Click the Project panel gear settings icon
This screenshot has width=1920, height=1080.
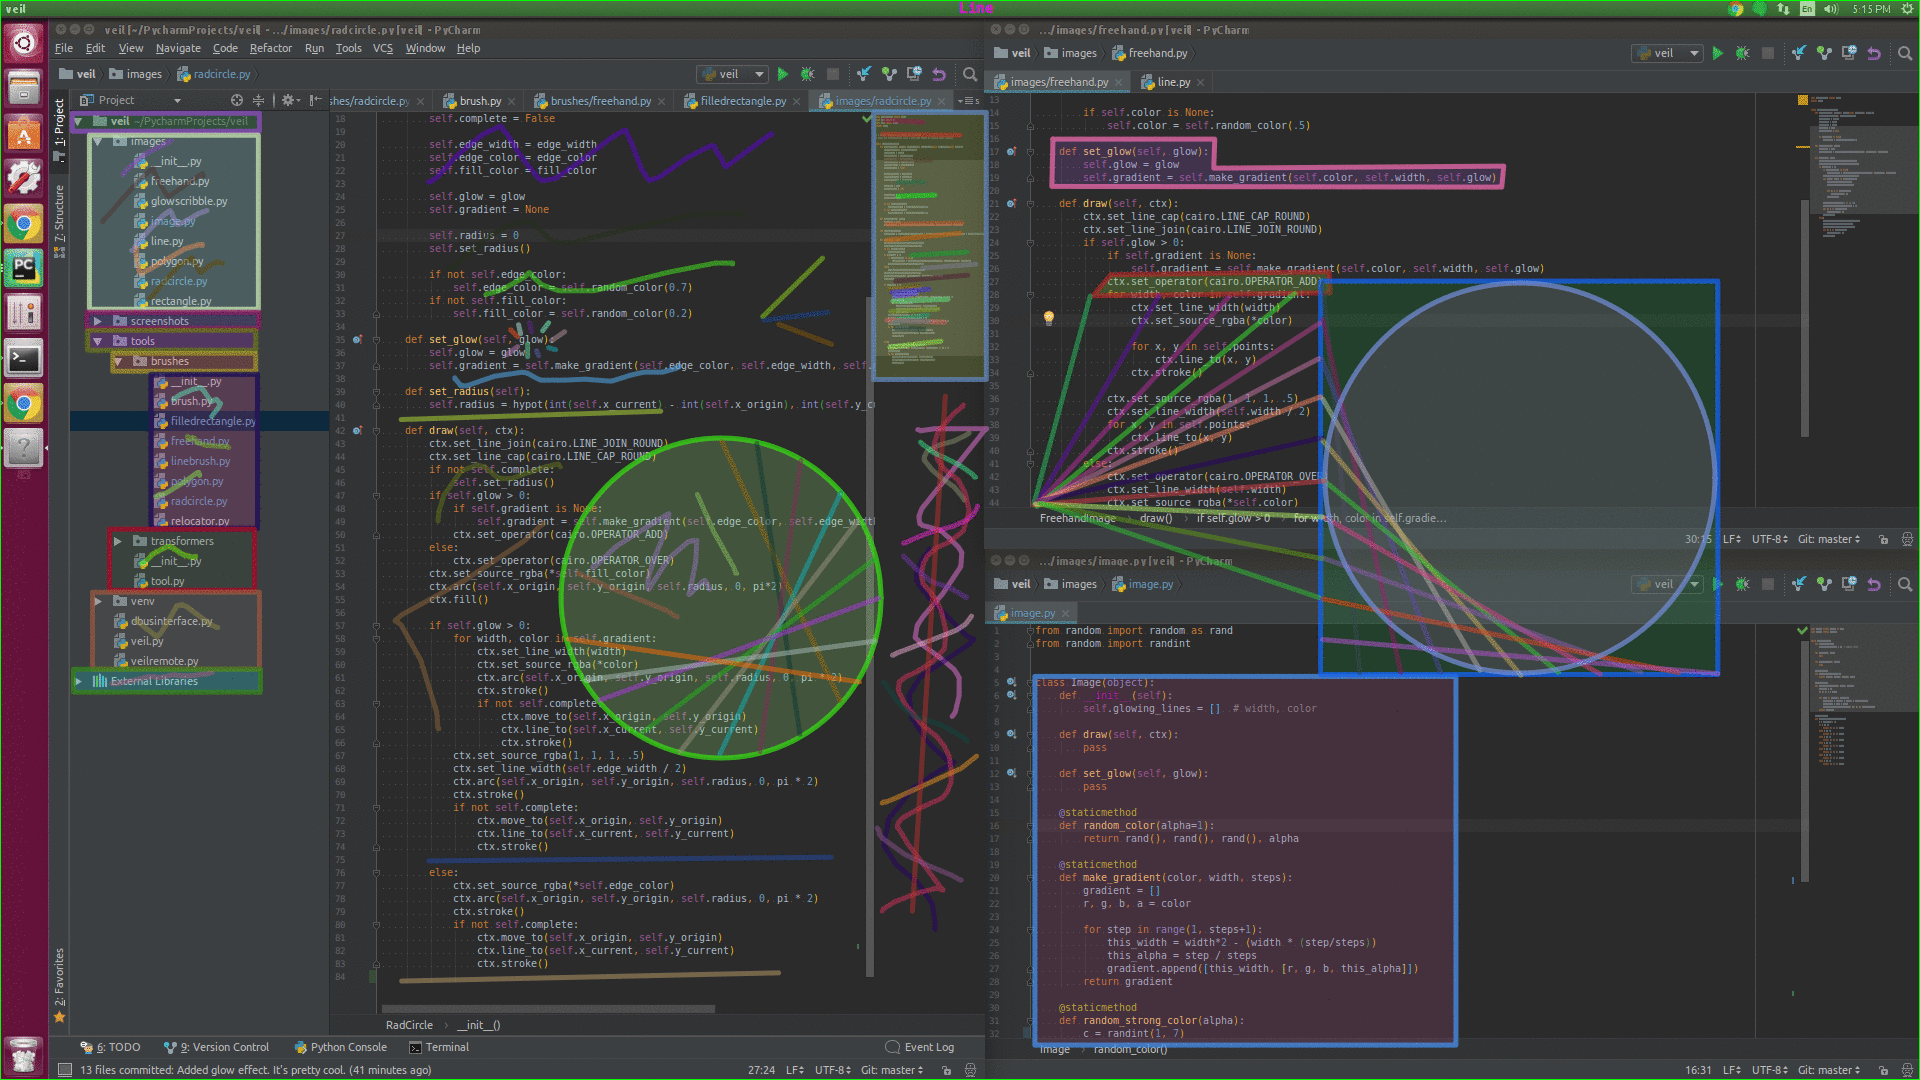[x=288, y=100]
